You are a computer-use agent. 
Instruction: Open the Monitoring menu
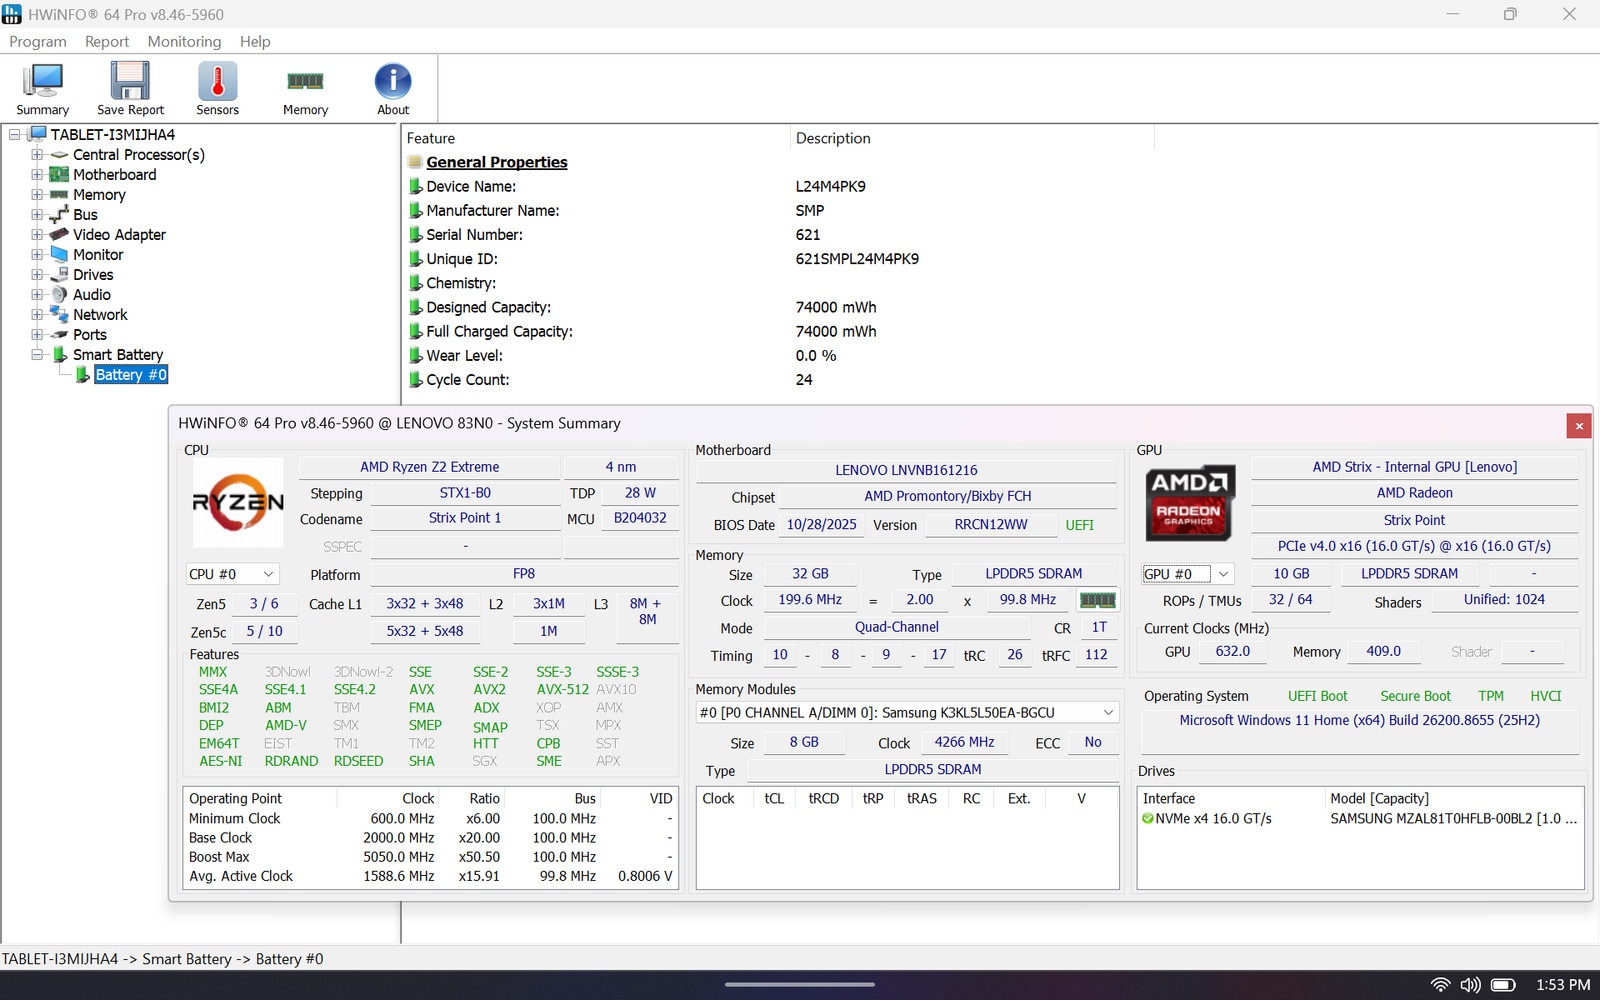pos(184,41)
